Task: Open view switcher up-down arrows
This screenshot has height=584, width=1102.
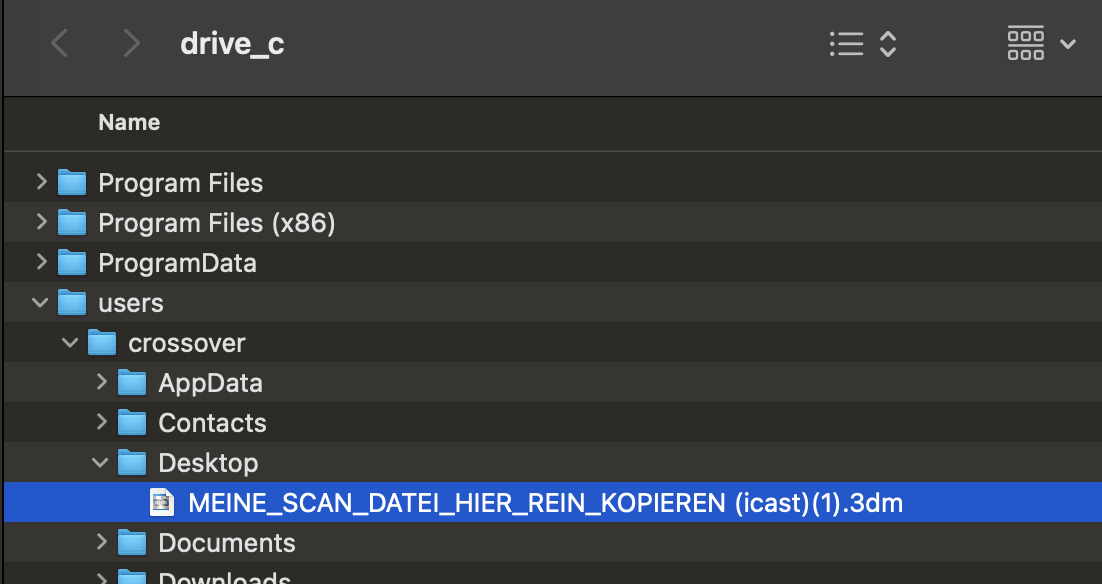Action: tap(887, 44)
